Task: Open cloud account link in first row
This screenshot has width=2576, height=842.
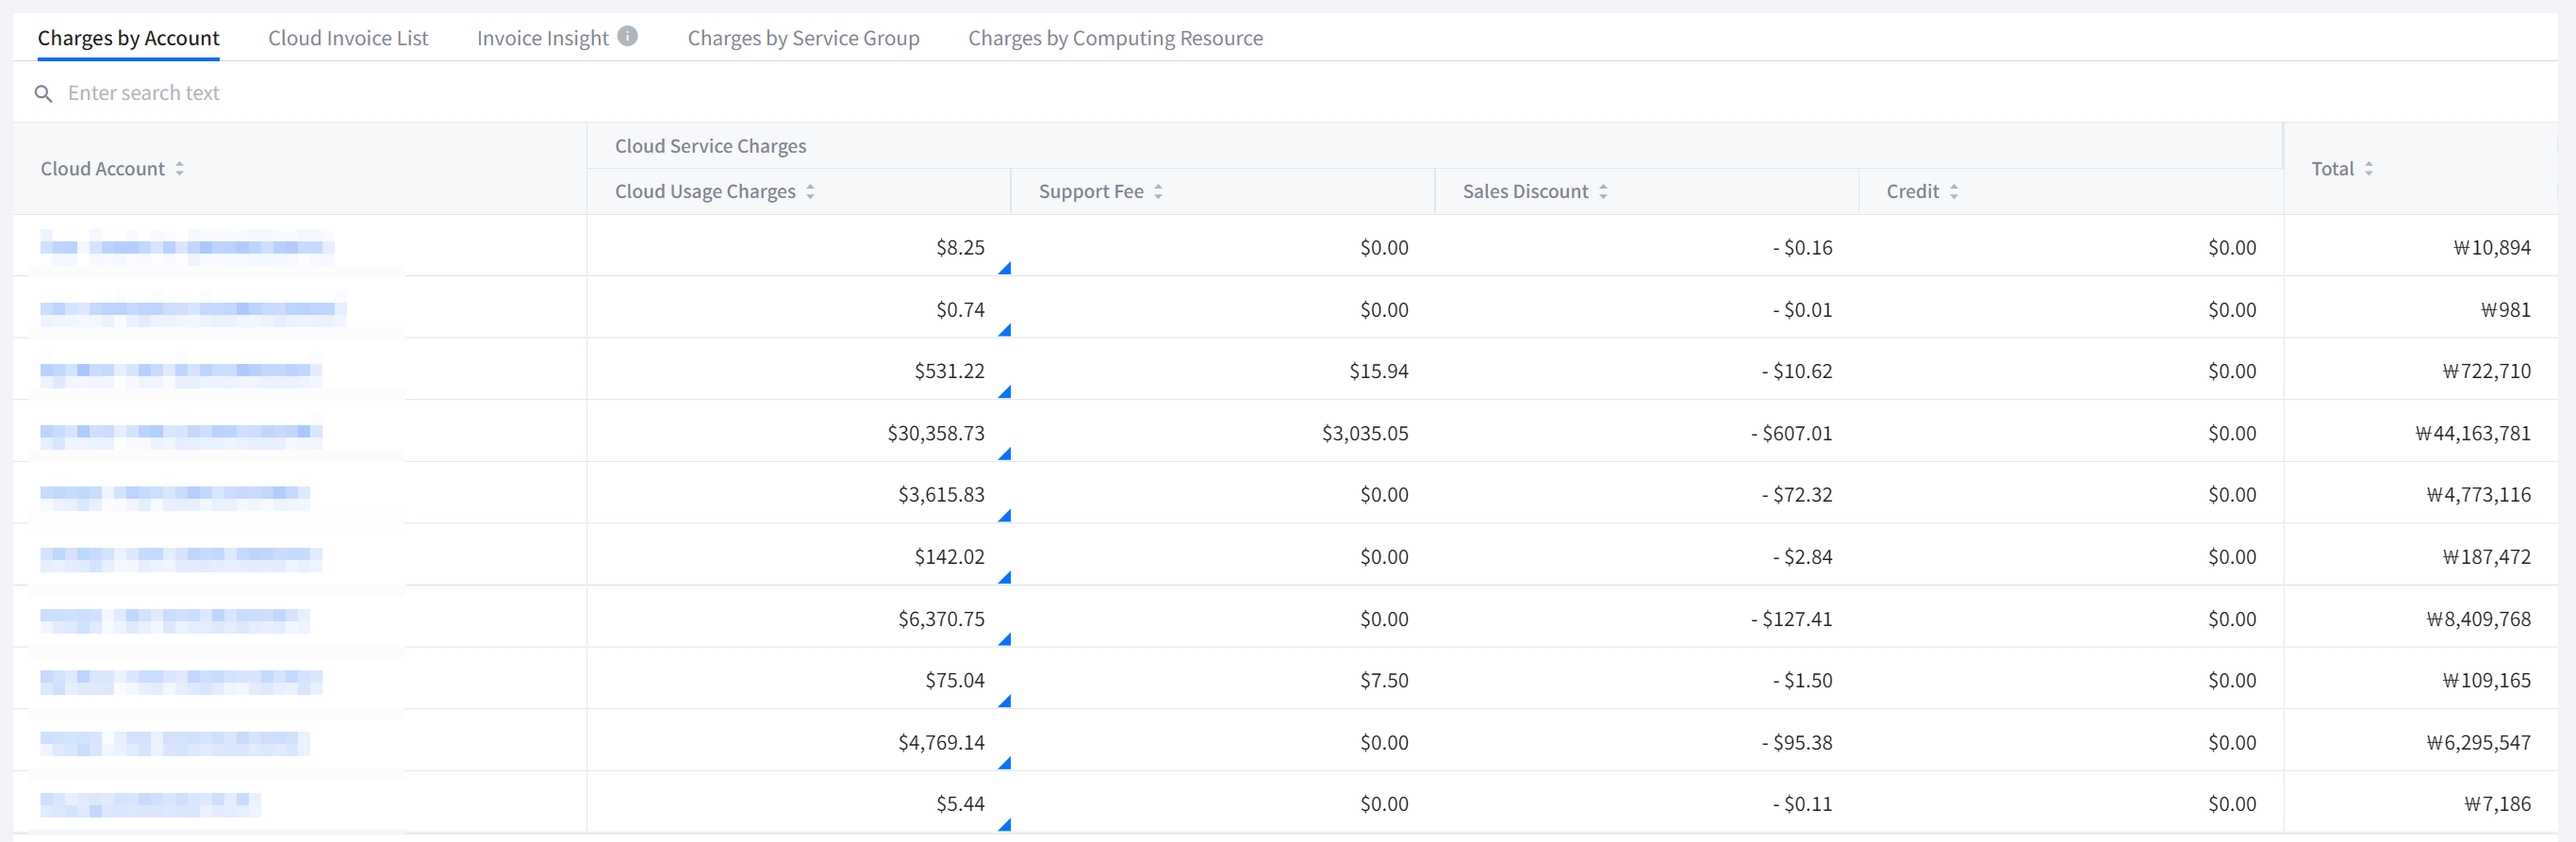Action: pos(187,247)
